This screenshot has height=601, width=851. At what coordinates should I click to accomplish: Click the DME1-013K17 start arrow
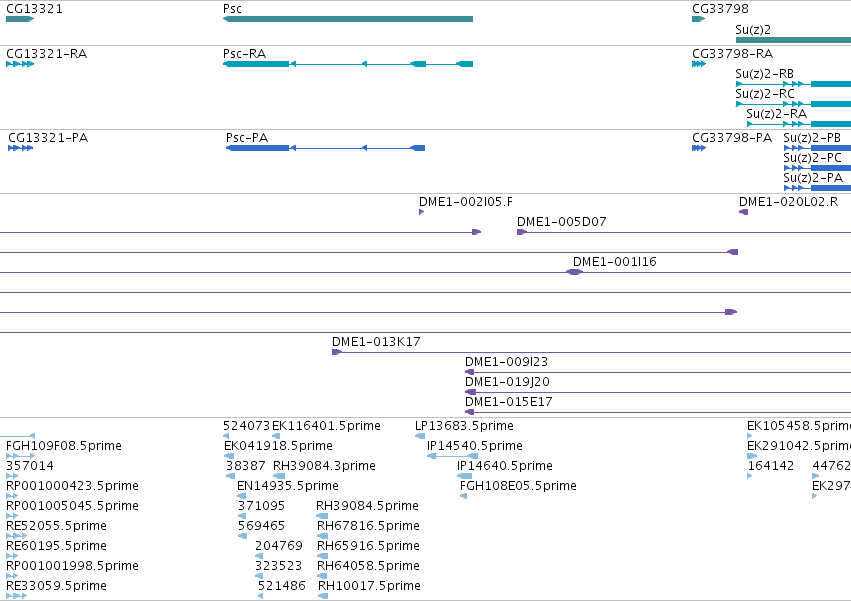(x=337, y=352)
